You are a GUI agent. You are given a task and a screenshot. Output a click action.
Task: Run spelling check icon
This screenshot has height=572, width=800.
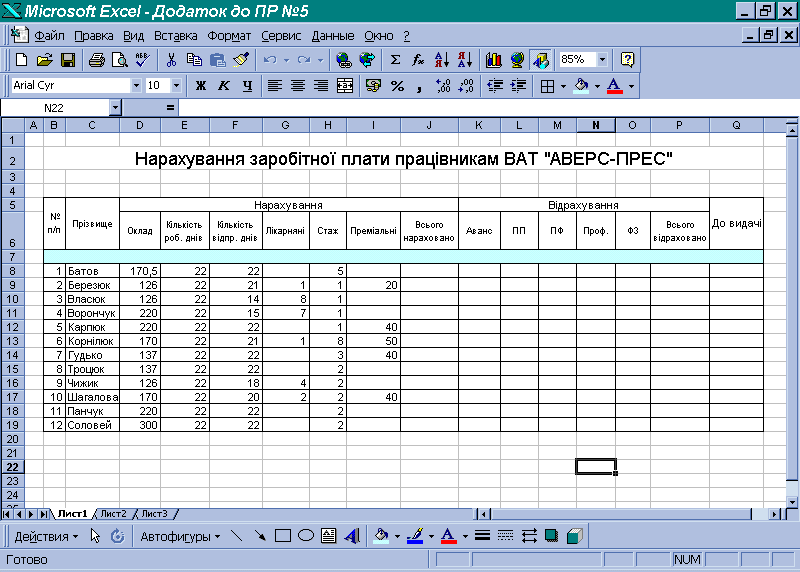click(x=143, y=60)
